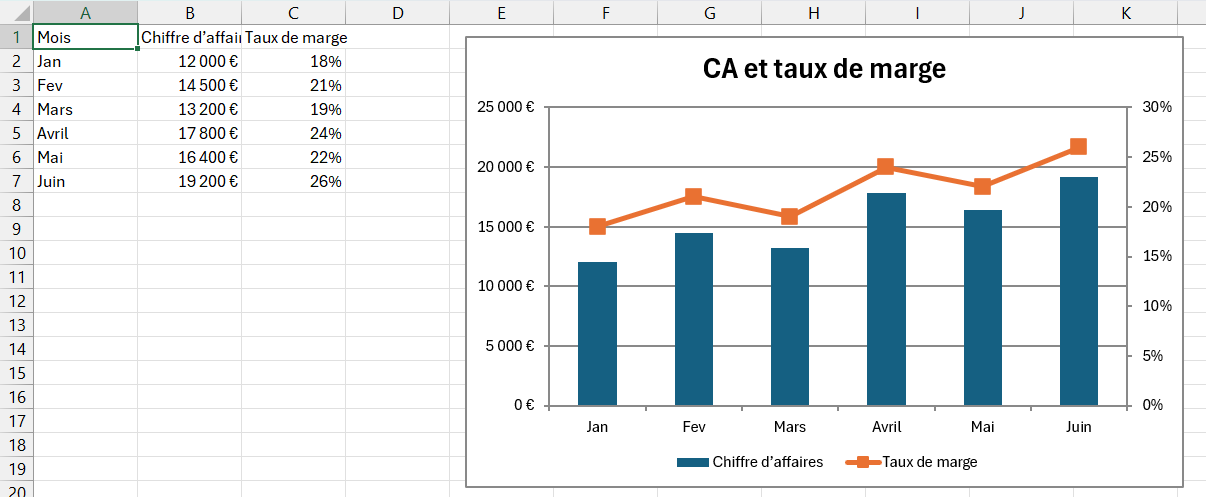Select cell A1 containing Mois
The height and width of the screenshot is (497, 1206).
[x=85, y=37]
